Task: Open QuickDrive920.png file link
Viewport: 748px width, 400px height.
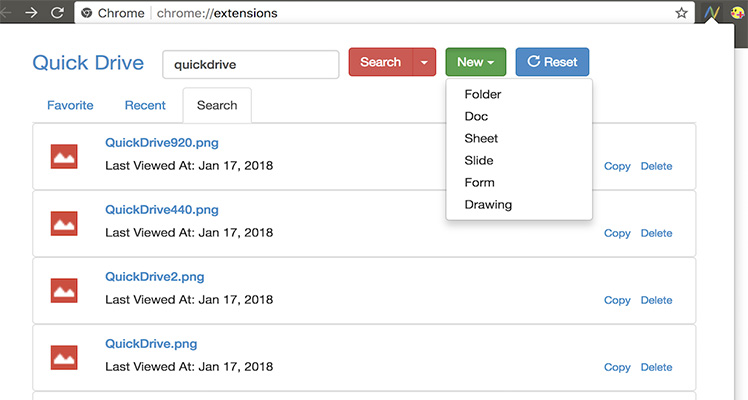Action: click(162, 143)
